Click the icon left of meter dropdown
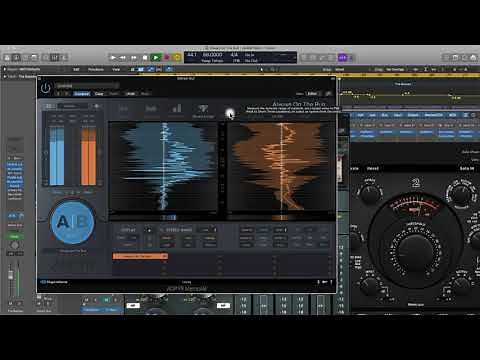 pos(50,106)
